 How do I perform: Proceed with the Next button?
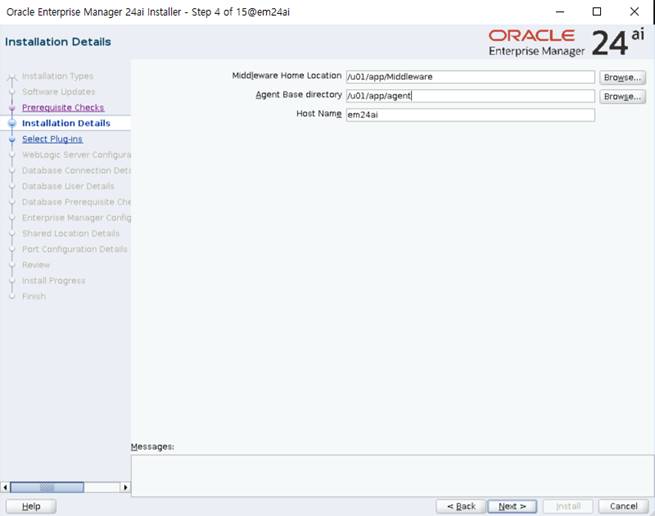[x=512, y=506]
